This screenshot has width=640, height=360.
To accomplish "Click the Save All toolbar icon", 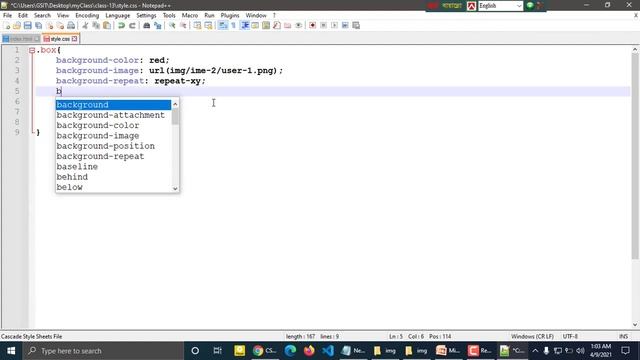I will coord(38,25).
